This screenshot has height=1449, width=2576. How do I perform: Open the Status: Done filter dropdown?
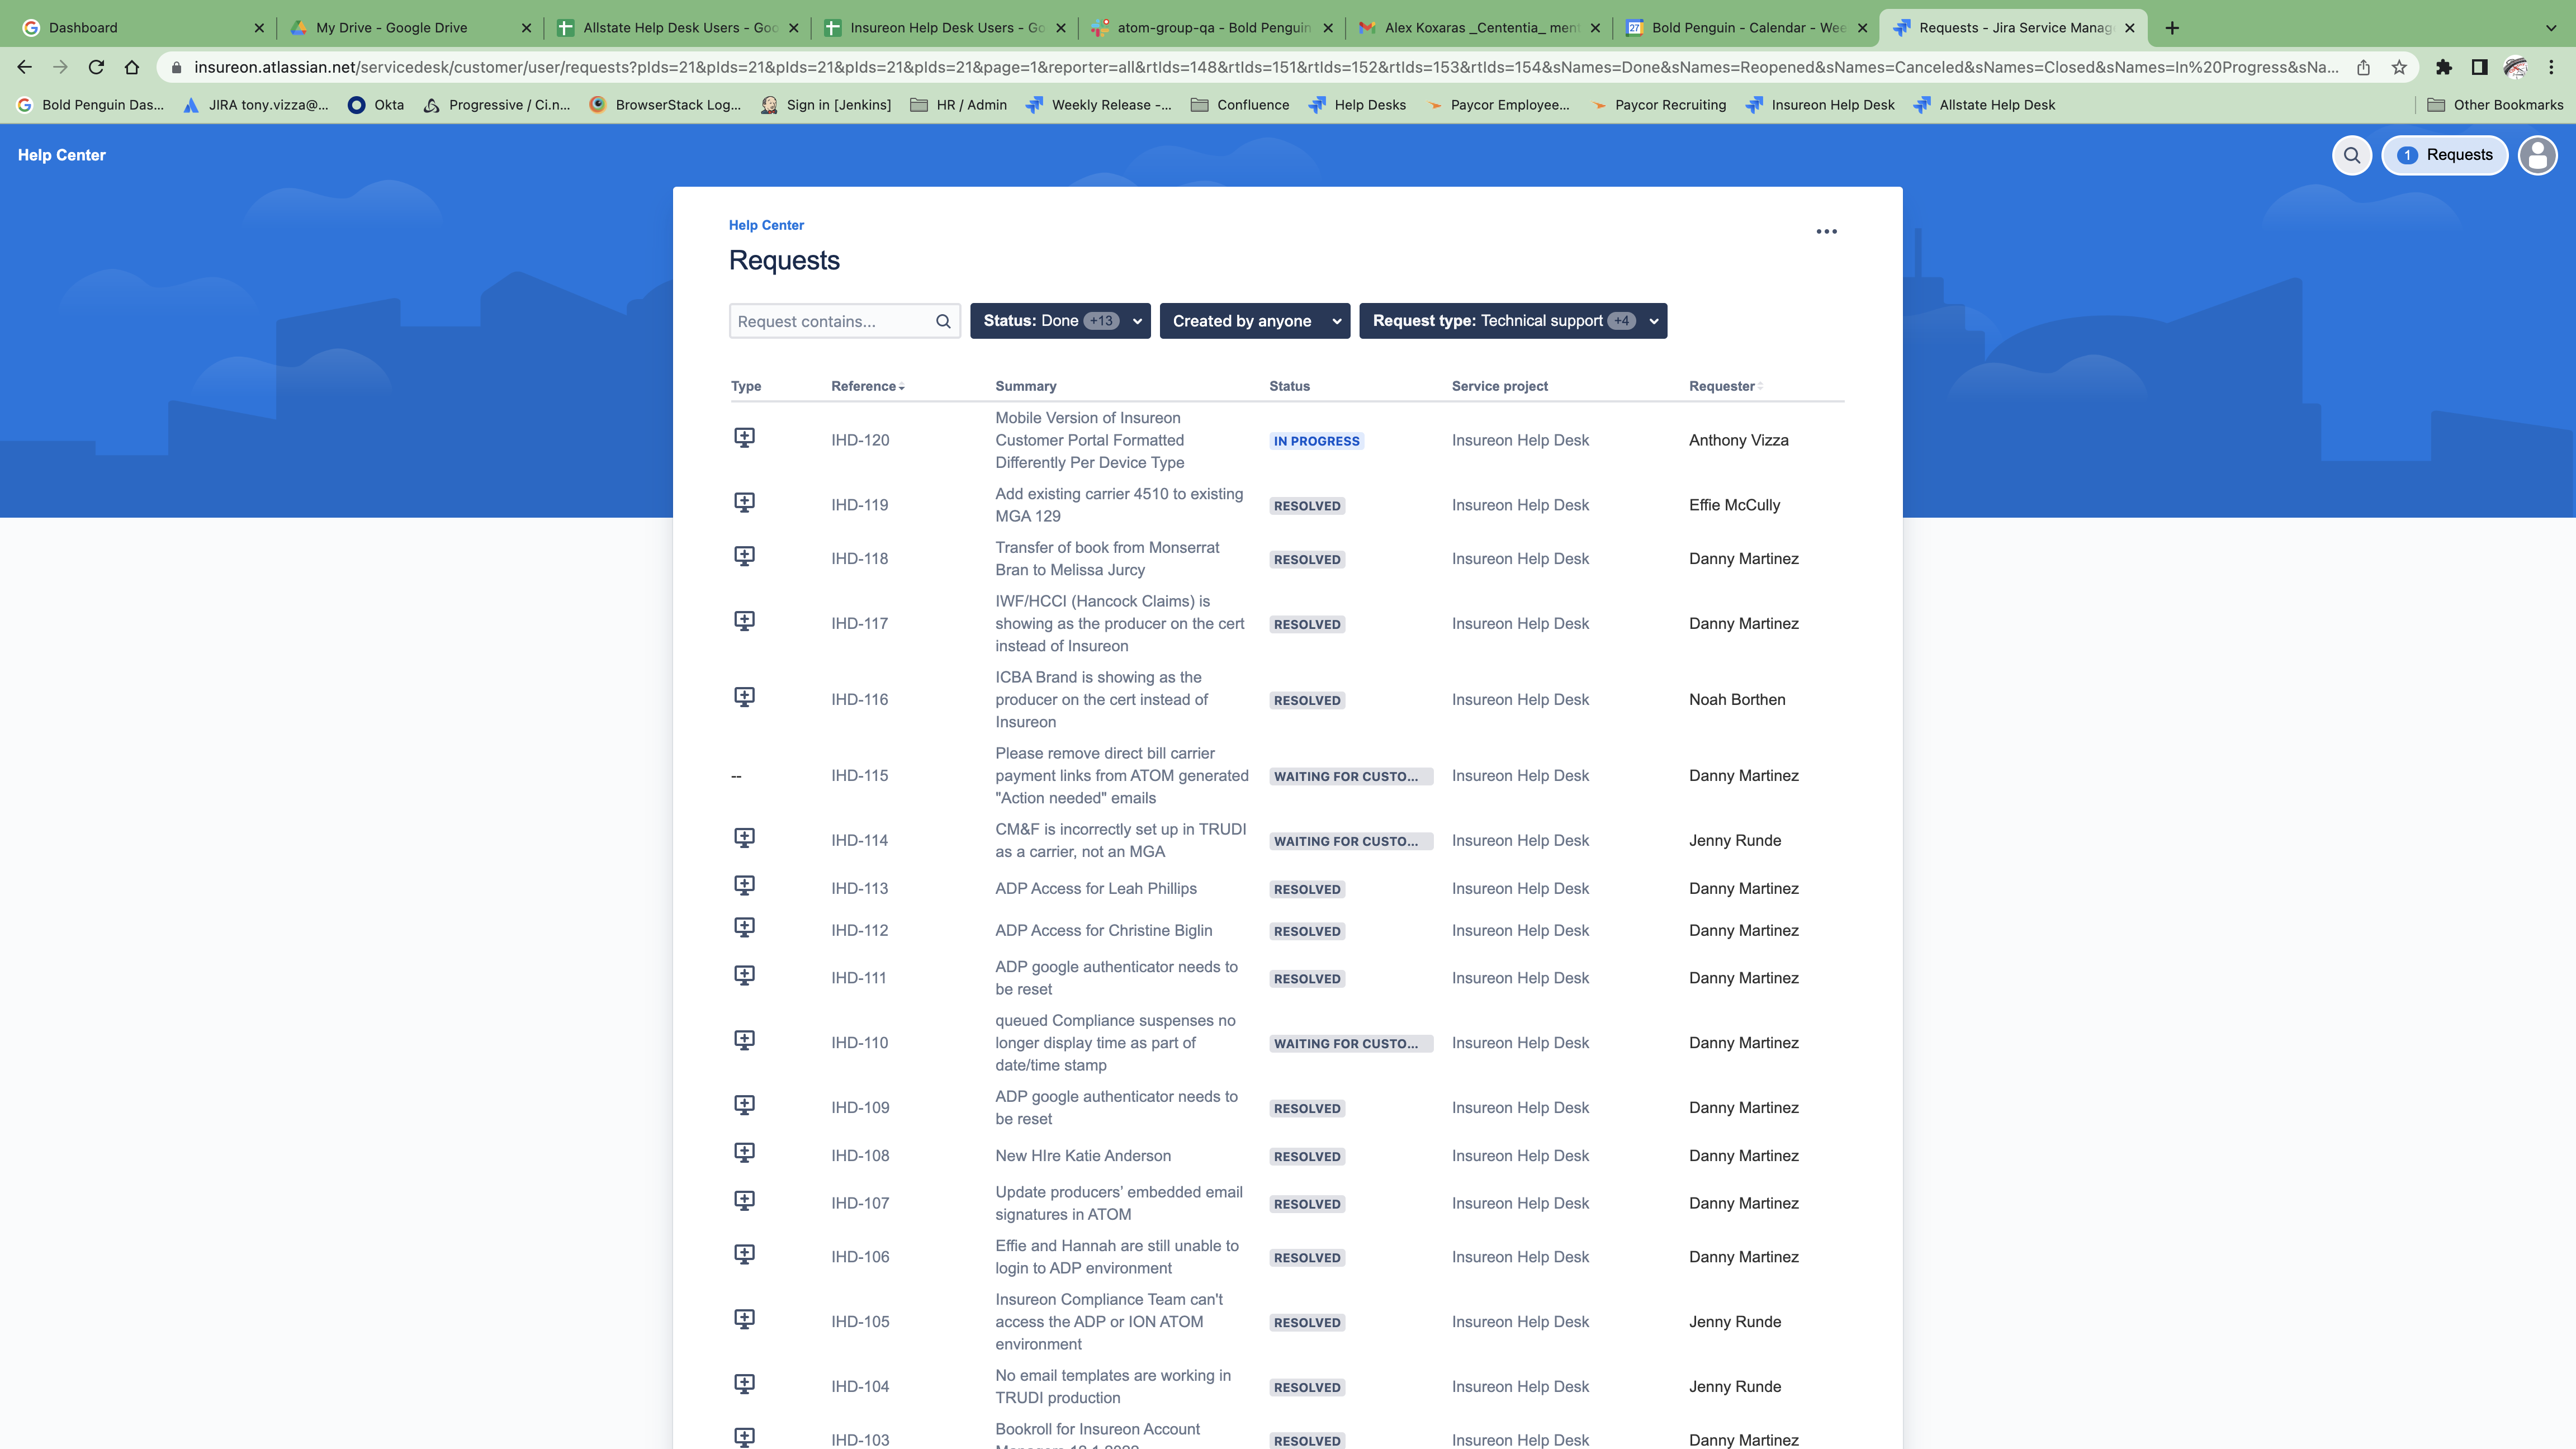[x=1059, y=321]
